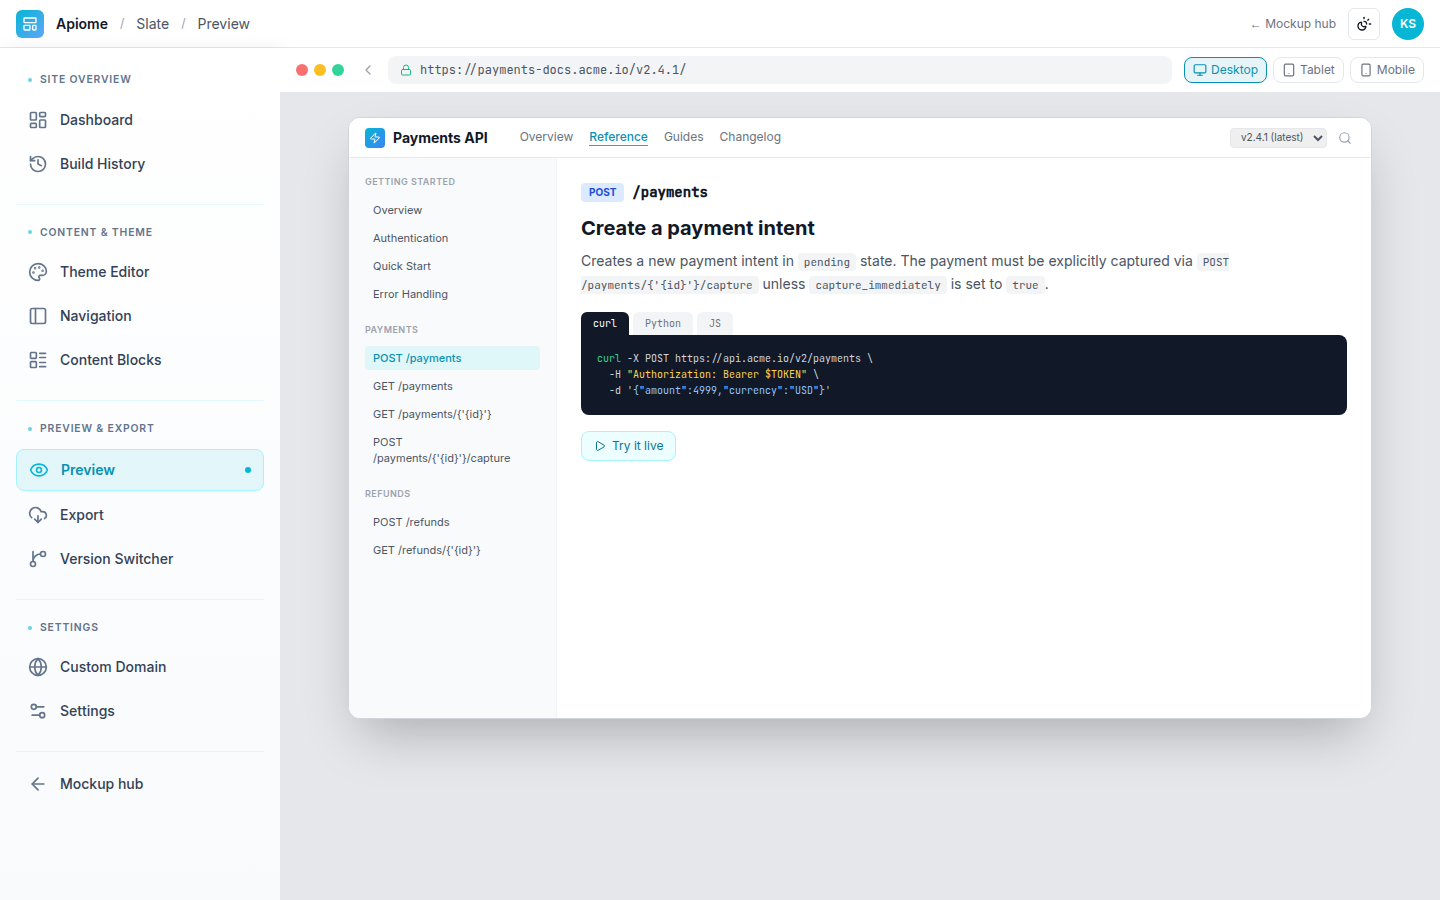Switch to the JS code tab
Viewport: 1440px width, 900px height.
pos(715,324)
